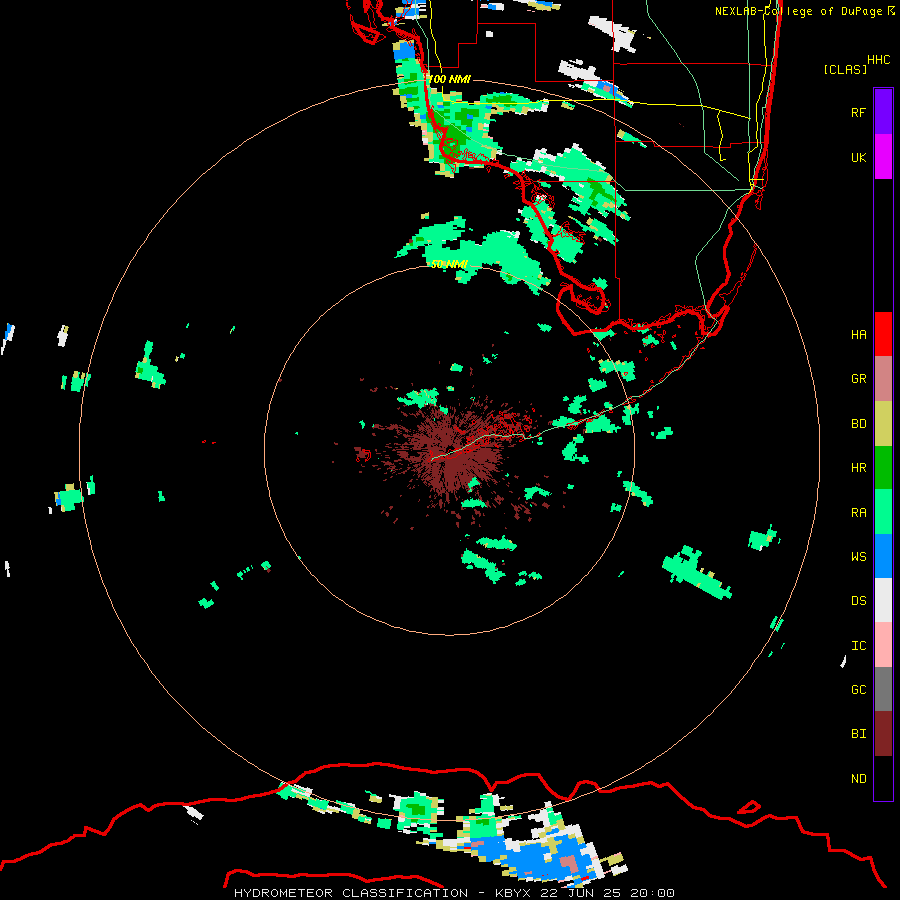The image size is (900, 900).
Task: Click the RF purple legend swatch
Action: [883, 112]
